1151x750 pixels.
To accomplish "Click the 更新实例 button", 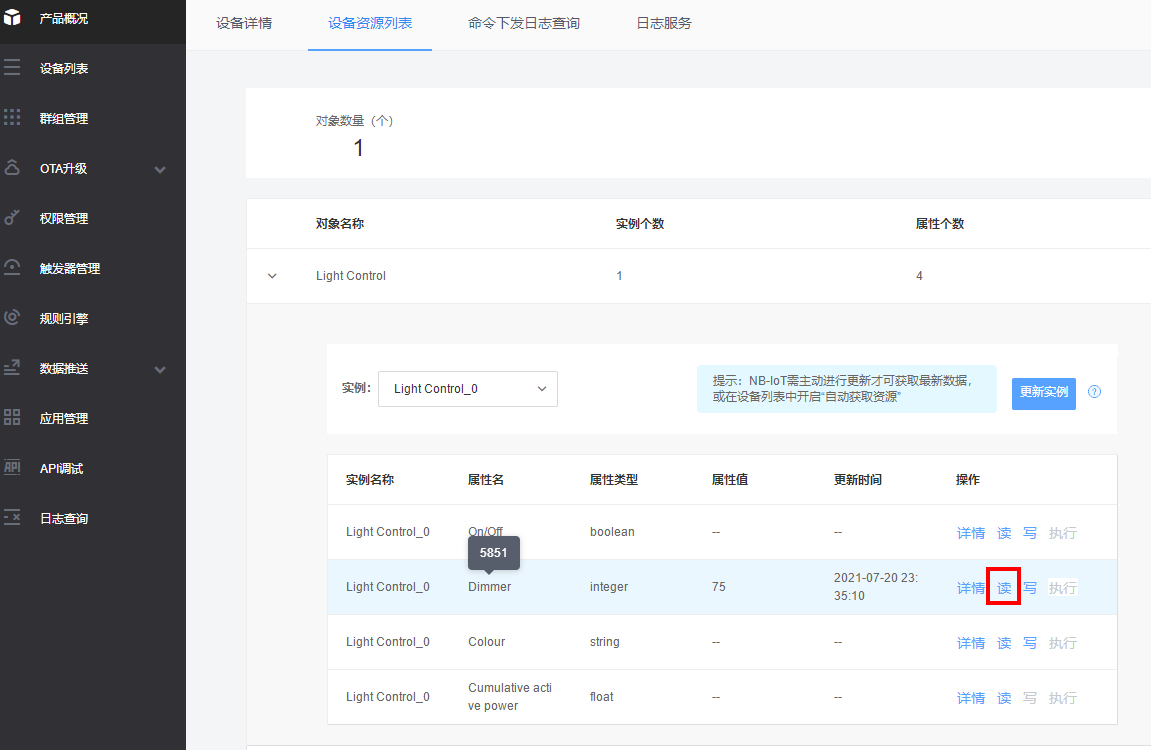I will [1043, 393].
